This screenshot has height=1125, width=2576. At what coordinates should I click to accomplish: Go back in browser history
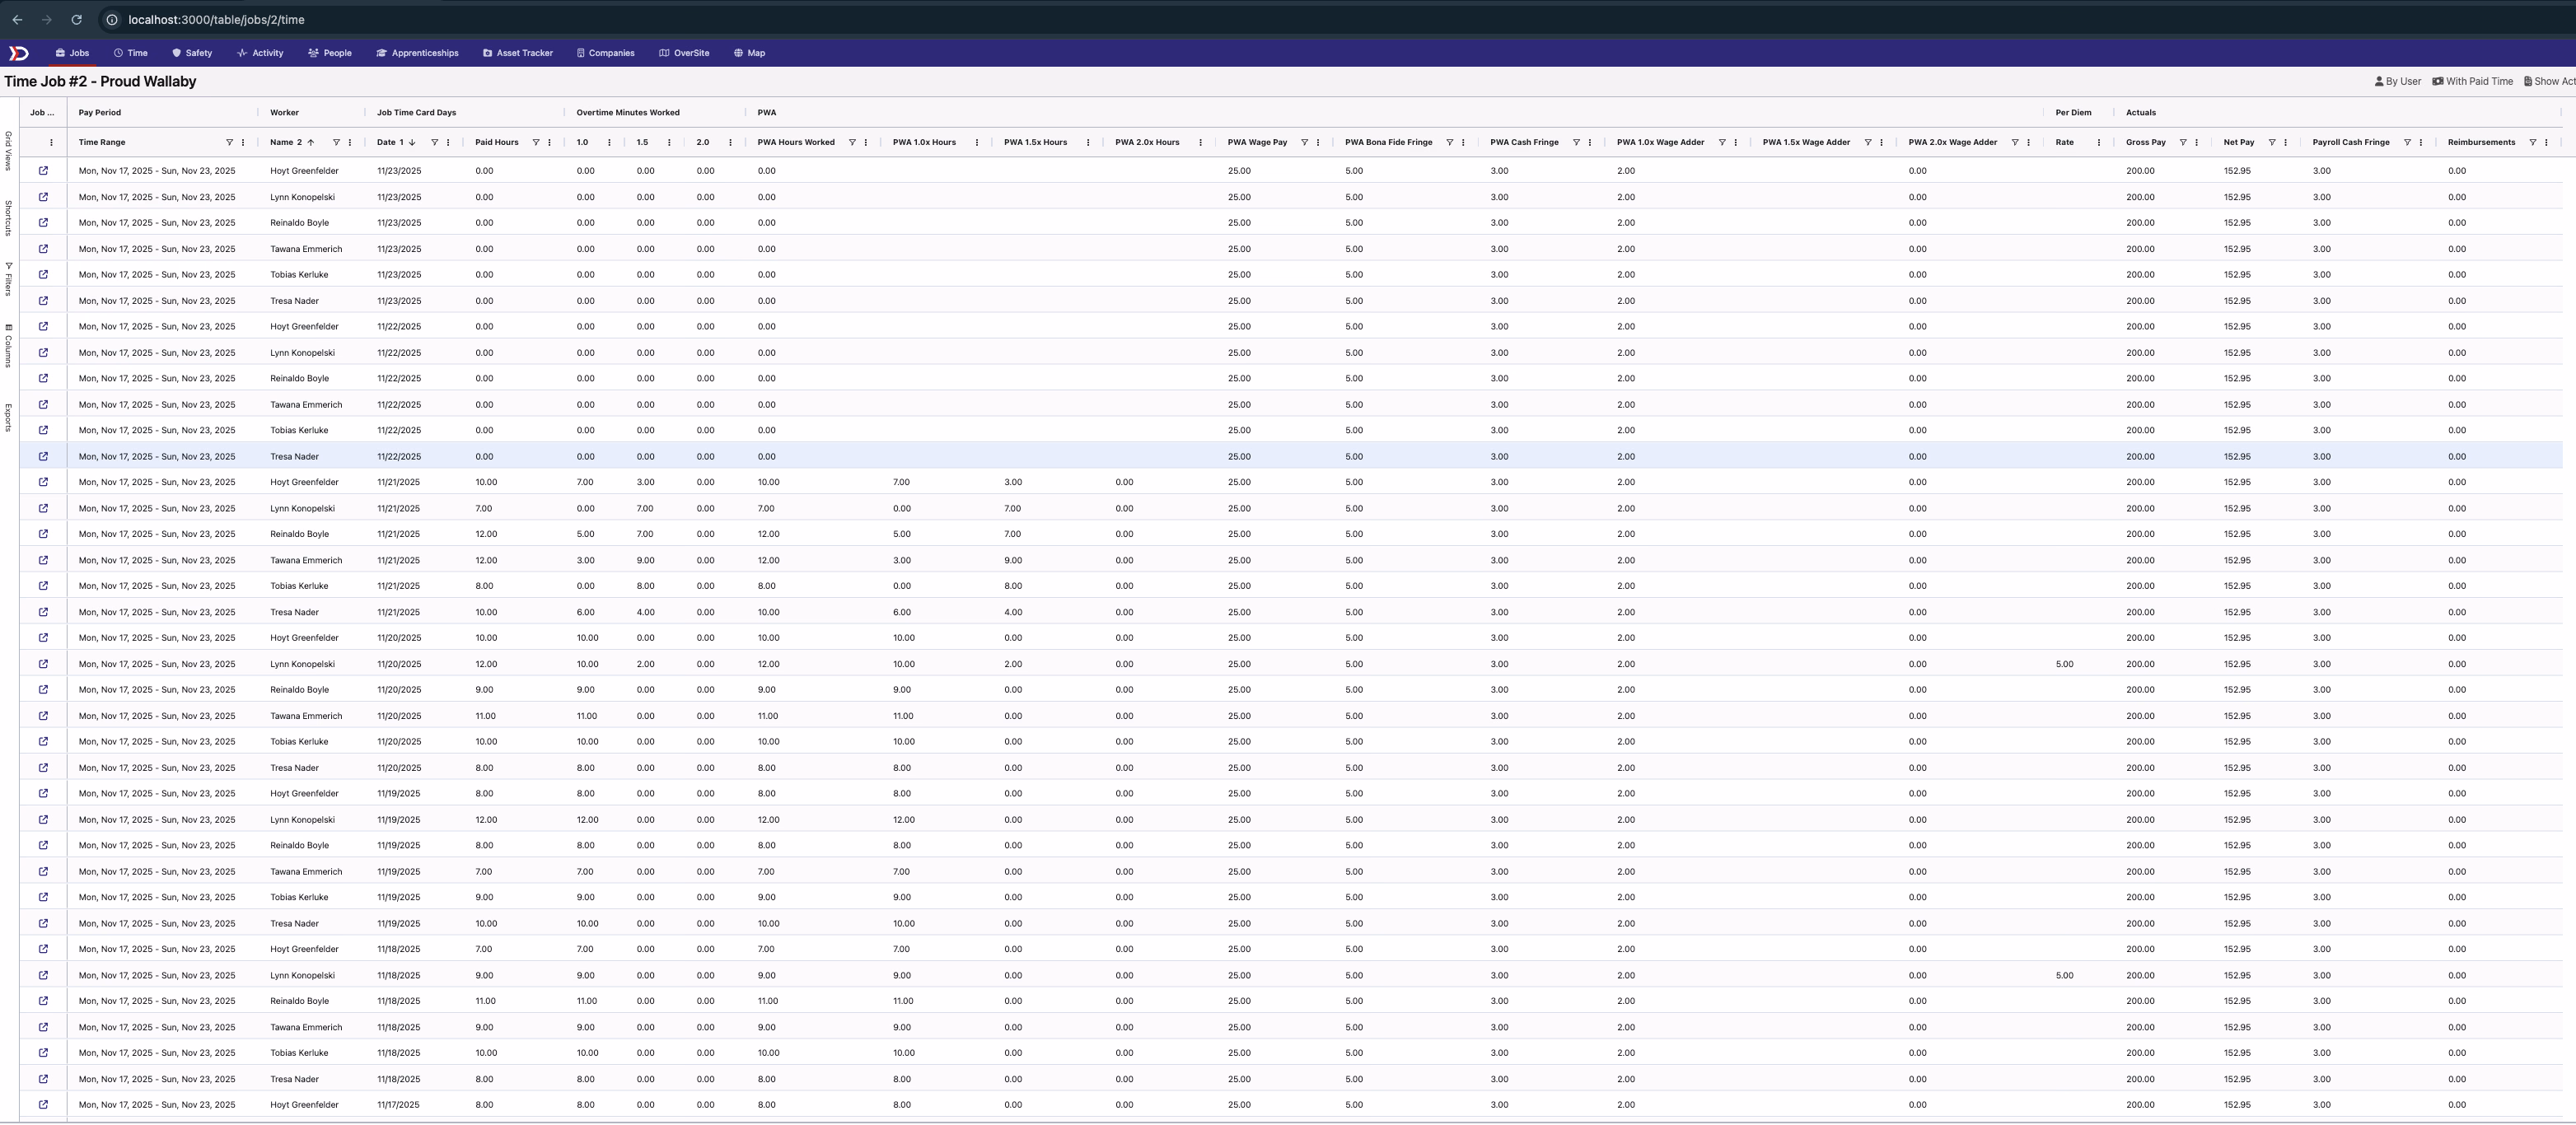point(17,19)
